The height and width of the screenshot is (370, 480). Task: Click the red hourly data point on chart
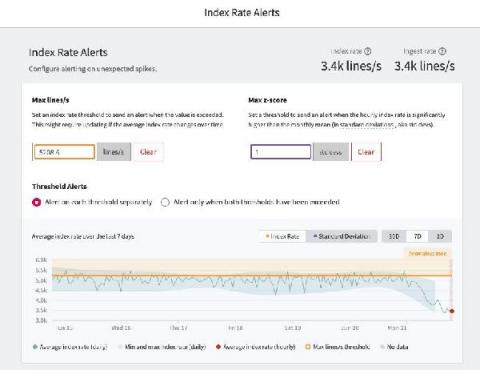point(452,311)
